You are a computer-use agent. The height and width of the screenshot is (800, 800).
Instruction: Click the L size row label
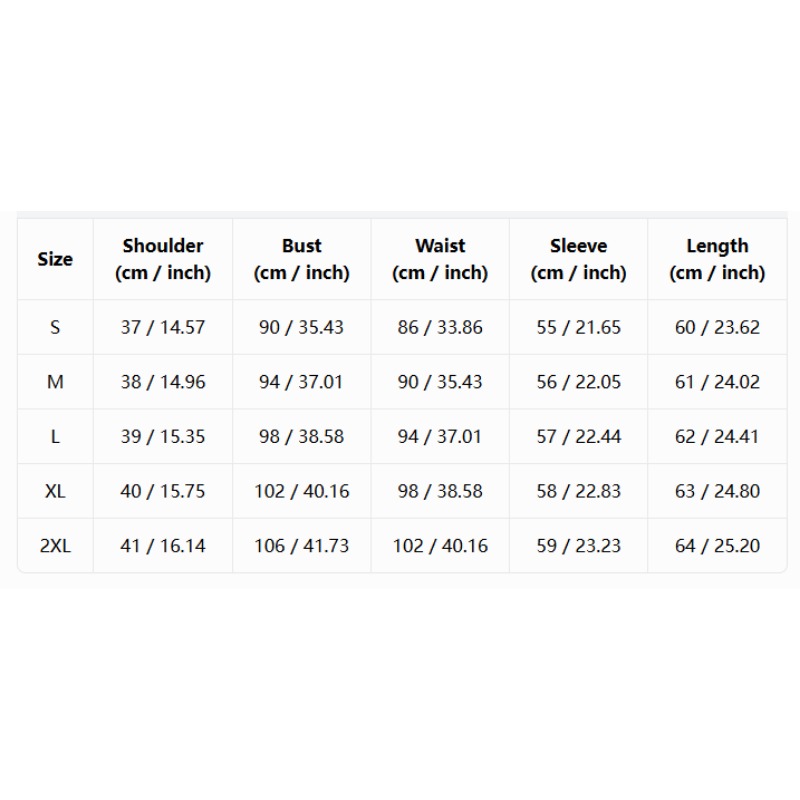pos(55,436)
